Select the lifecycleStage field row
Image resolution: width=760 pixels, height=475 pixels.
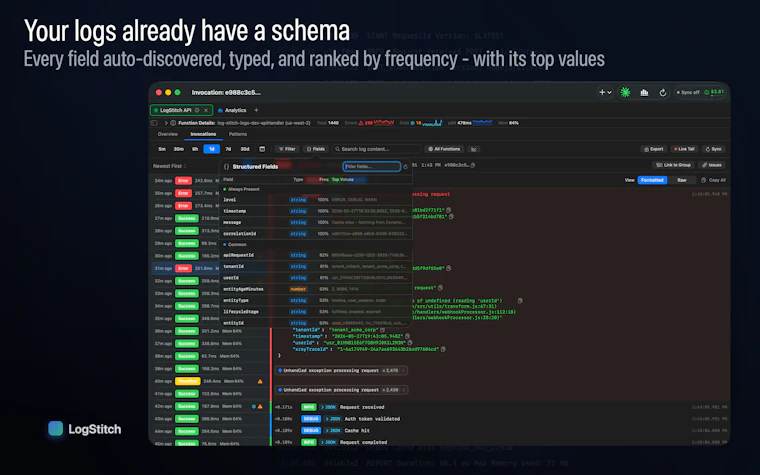pos(316,312)
